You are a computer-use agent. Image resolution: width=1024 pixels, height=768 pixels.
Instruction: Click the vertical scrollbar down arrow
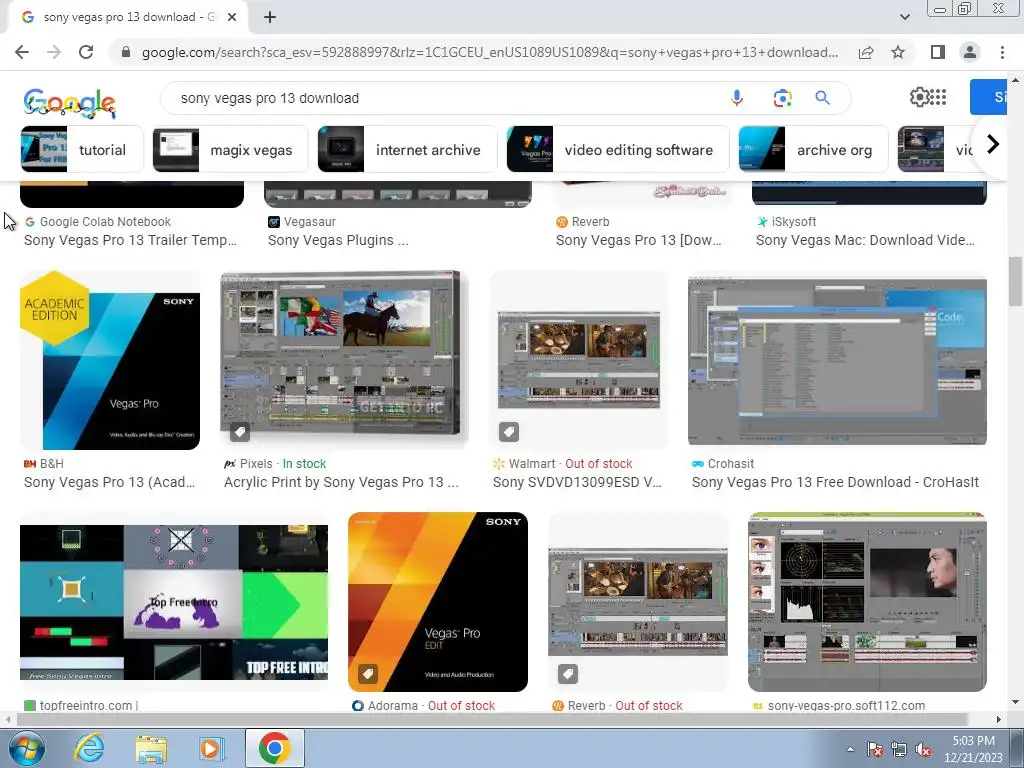click(1015, 702)
